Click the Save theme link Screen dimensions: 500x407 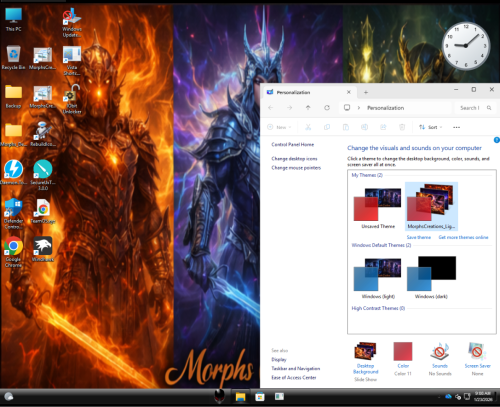click(419, 237)
